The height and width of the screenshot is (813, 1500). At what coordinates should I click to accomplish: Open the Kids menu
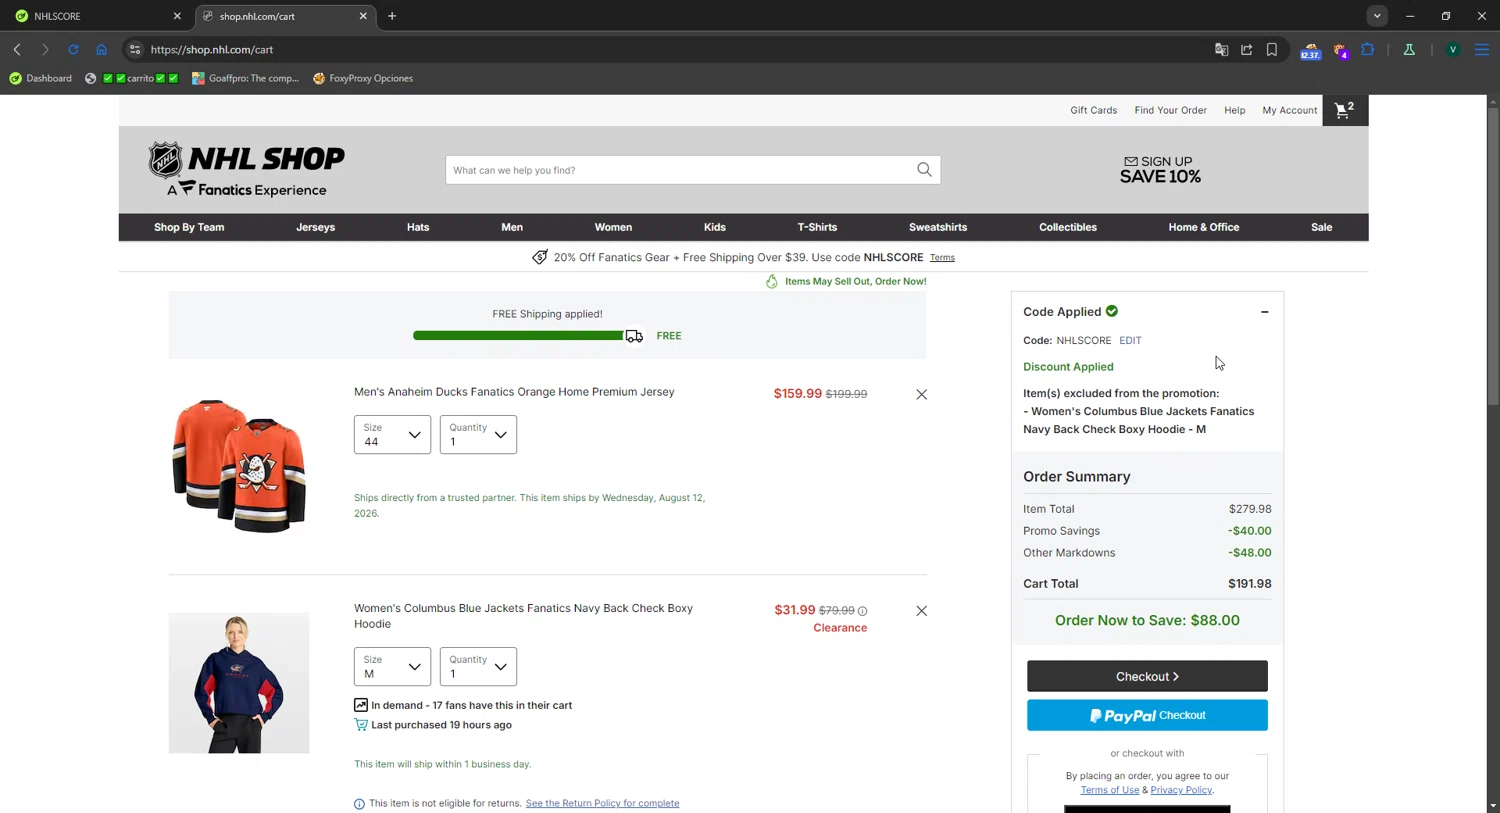(715, 227)
